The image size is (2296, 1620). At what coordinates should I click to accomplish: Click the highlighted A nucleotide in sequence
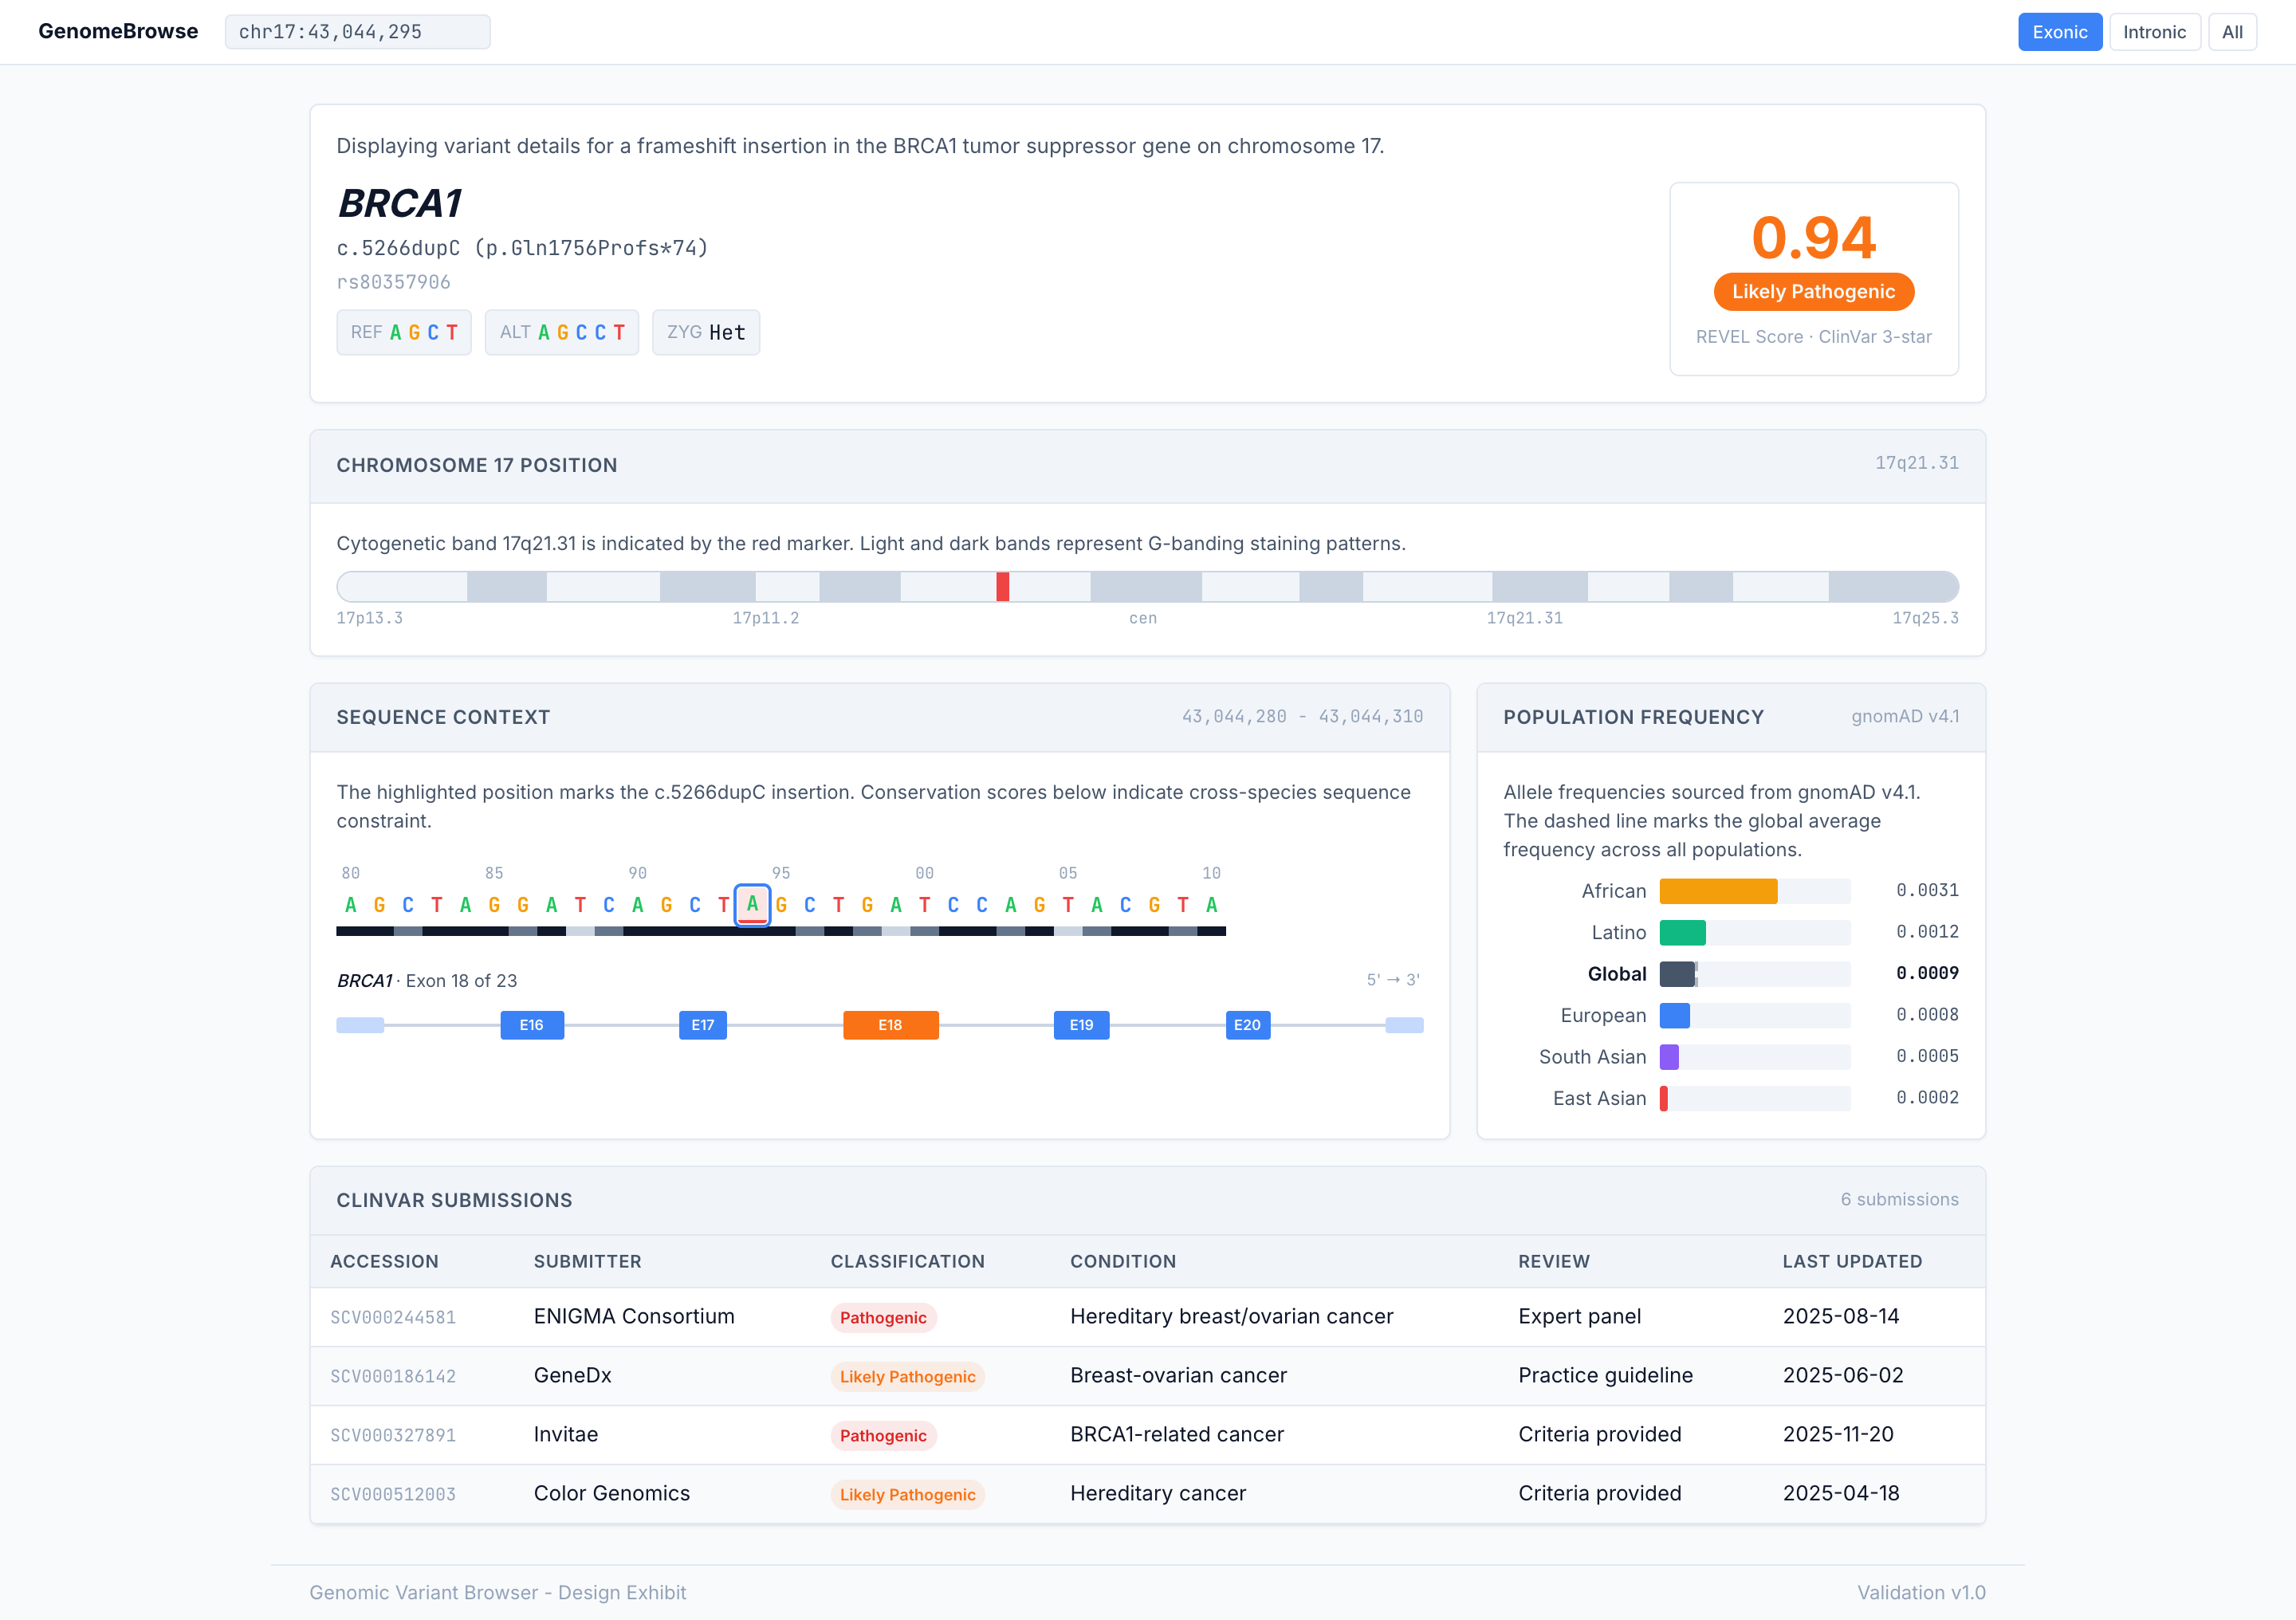(x=752, y=905)
